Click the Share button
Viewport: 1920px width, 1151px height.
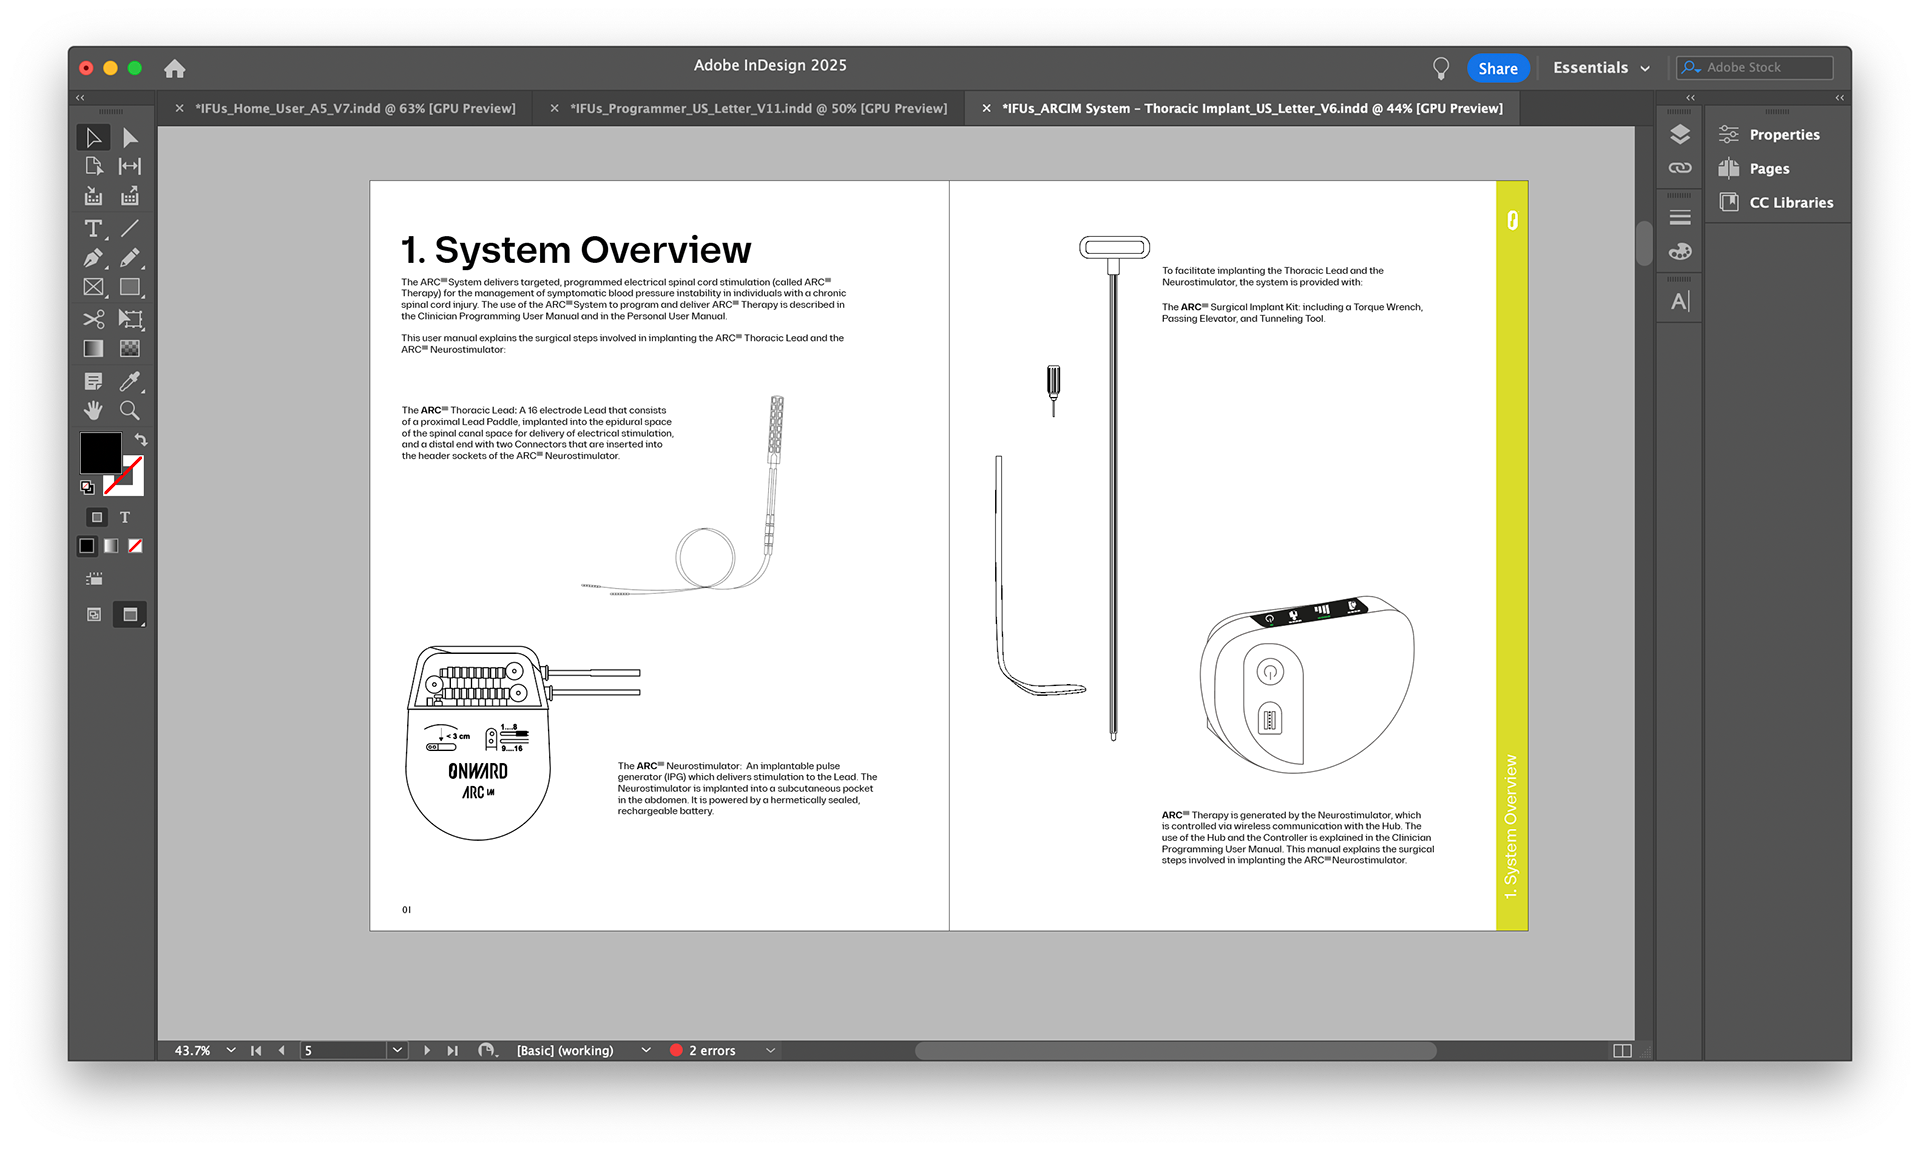pos(1497,68)
